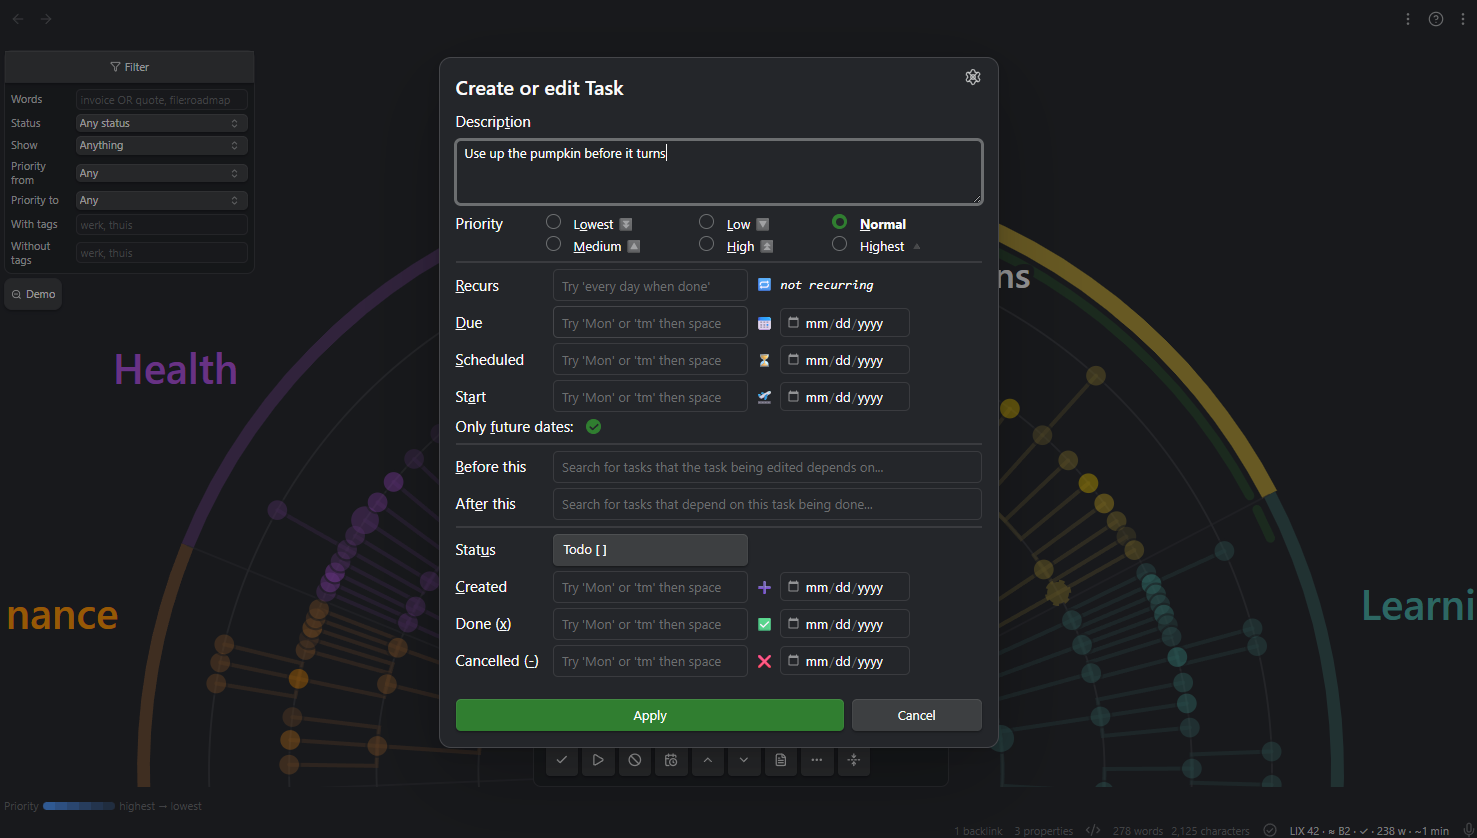1477x838 pixels.
Task: Click the priority gradient bar legend
Action: (79, 806)
